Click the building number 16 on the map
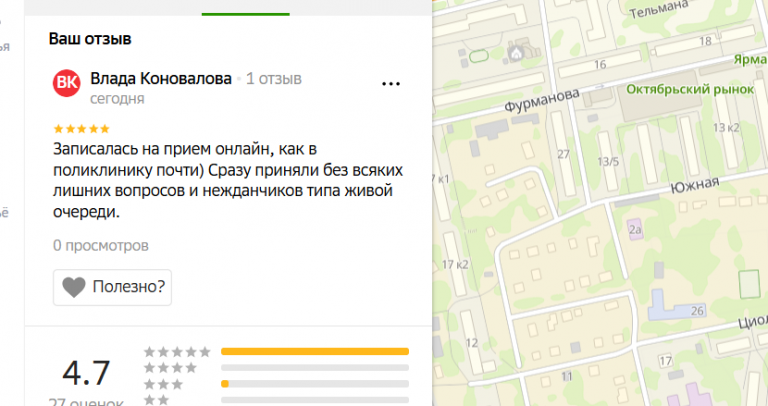The image size is (768, 406). click(x=600, y=64)
